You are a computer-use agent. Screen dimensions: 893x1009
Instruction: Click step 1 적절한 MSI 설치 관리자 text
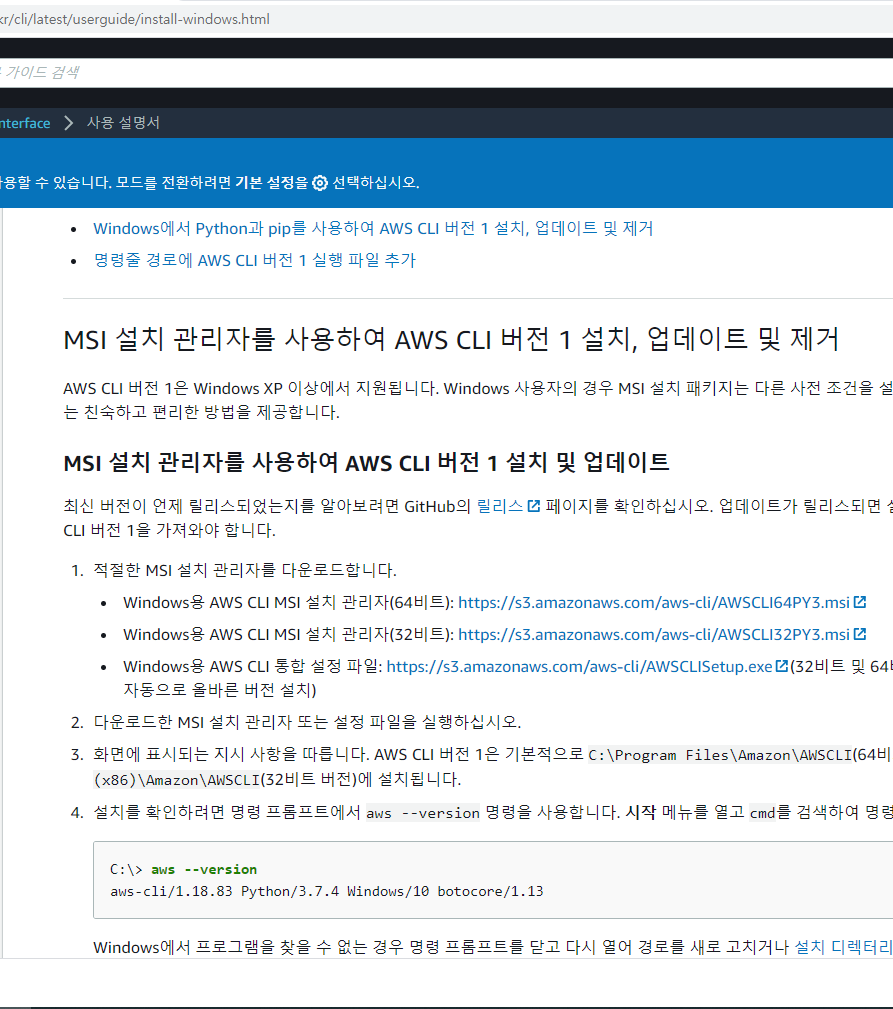[x=245, y=570]
